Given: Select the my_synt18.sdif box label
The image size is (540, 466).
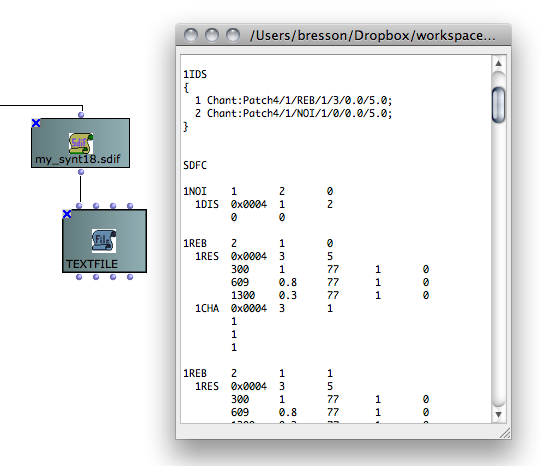Looking at the screenshot, I should click(78, 159).
